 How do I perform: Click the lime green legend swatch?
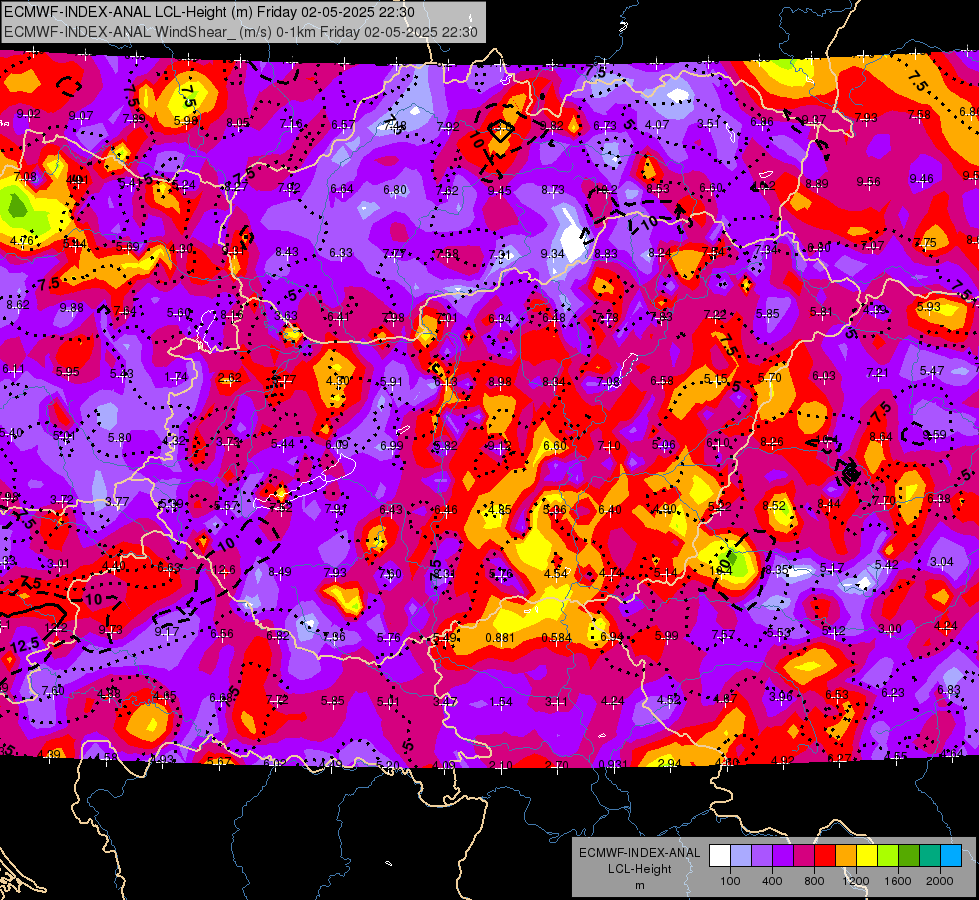[x=888, y=856]
